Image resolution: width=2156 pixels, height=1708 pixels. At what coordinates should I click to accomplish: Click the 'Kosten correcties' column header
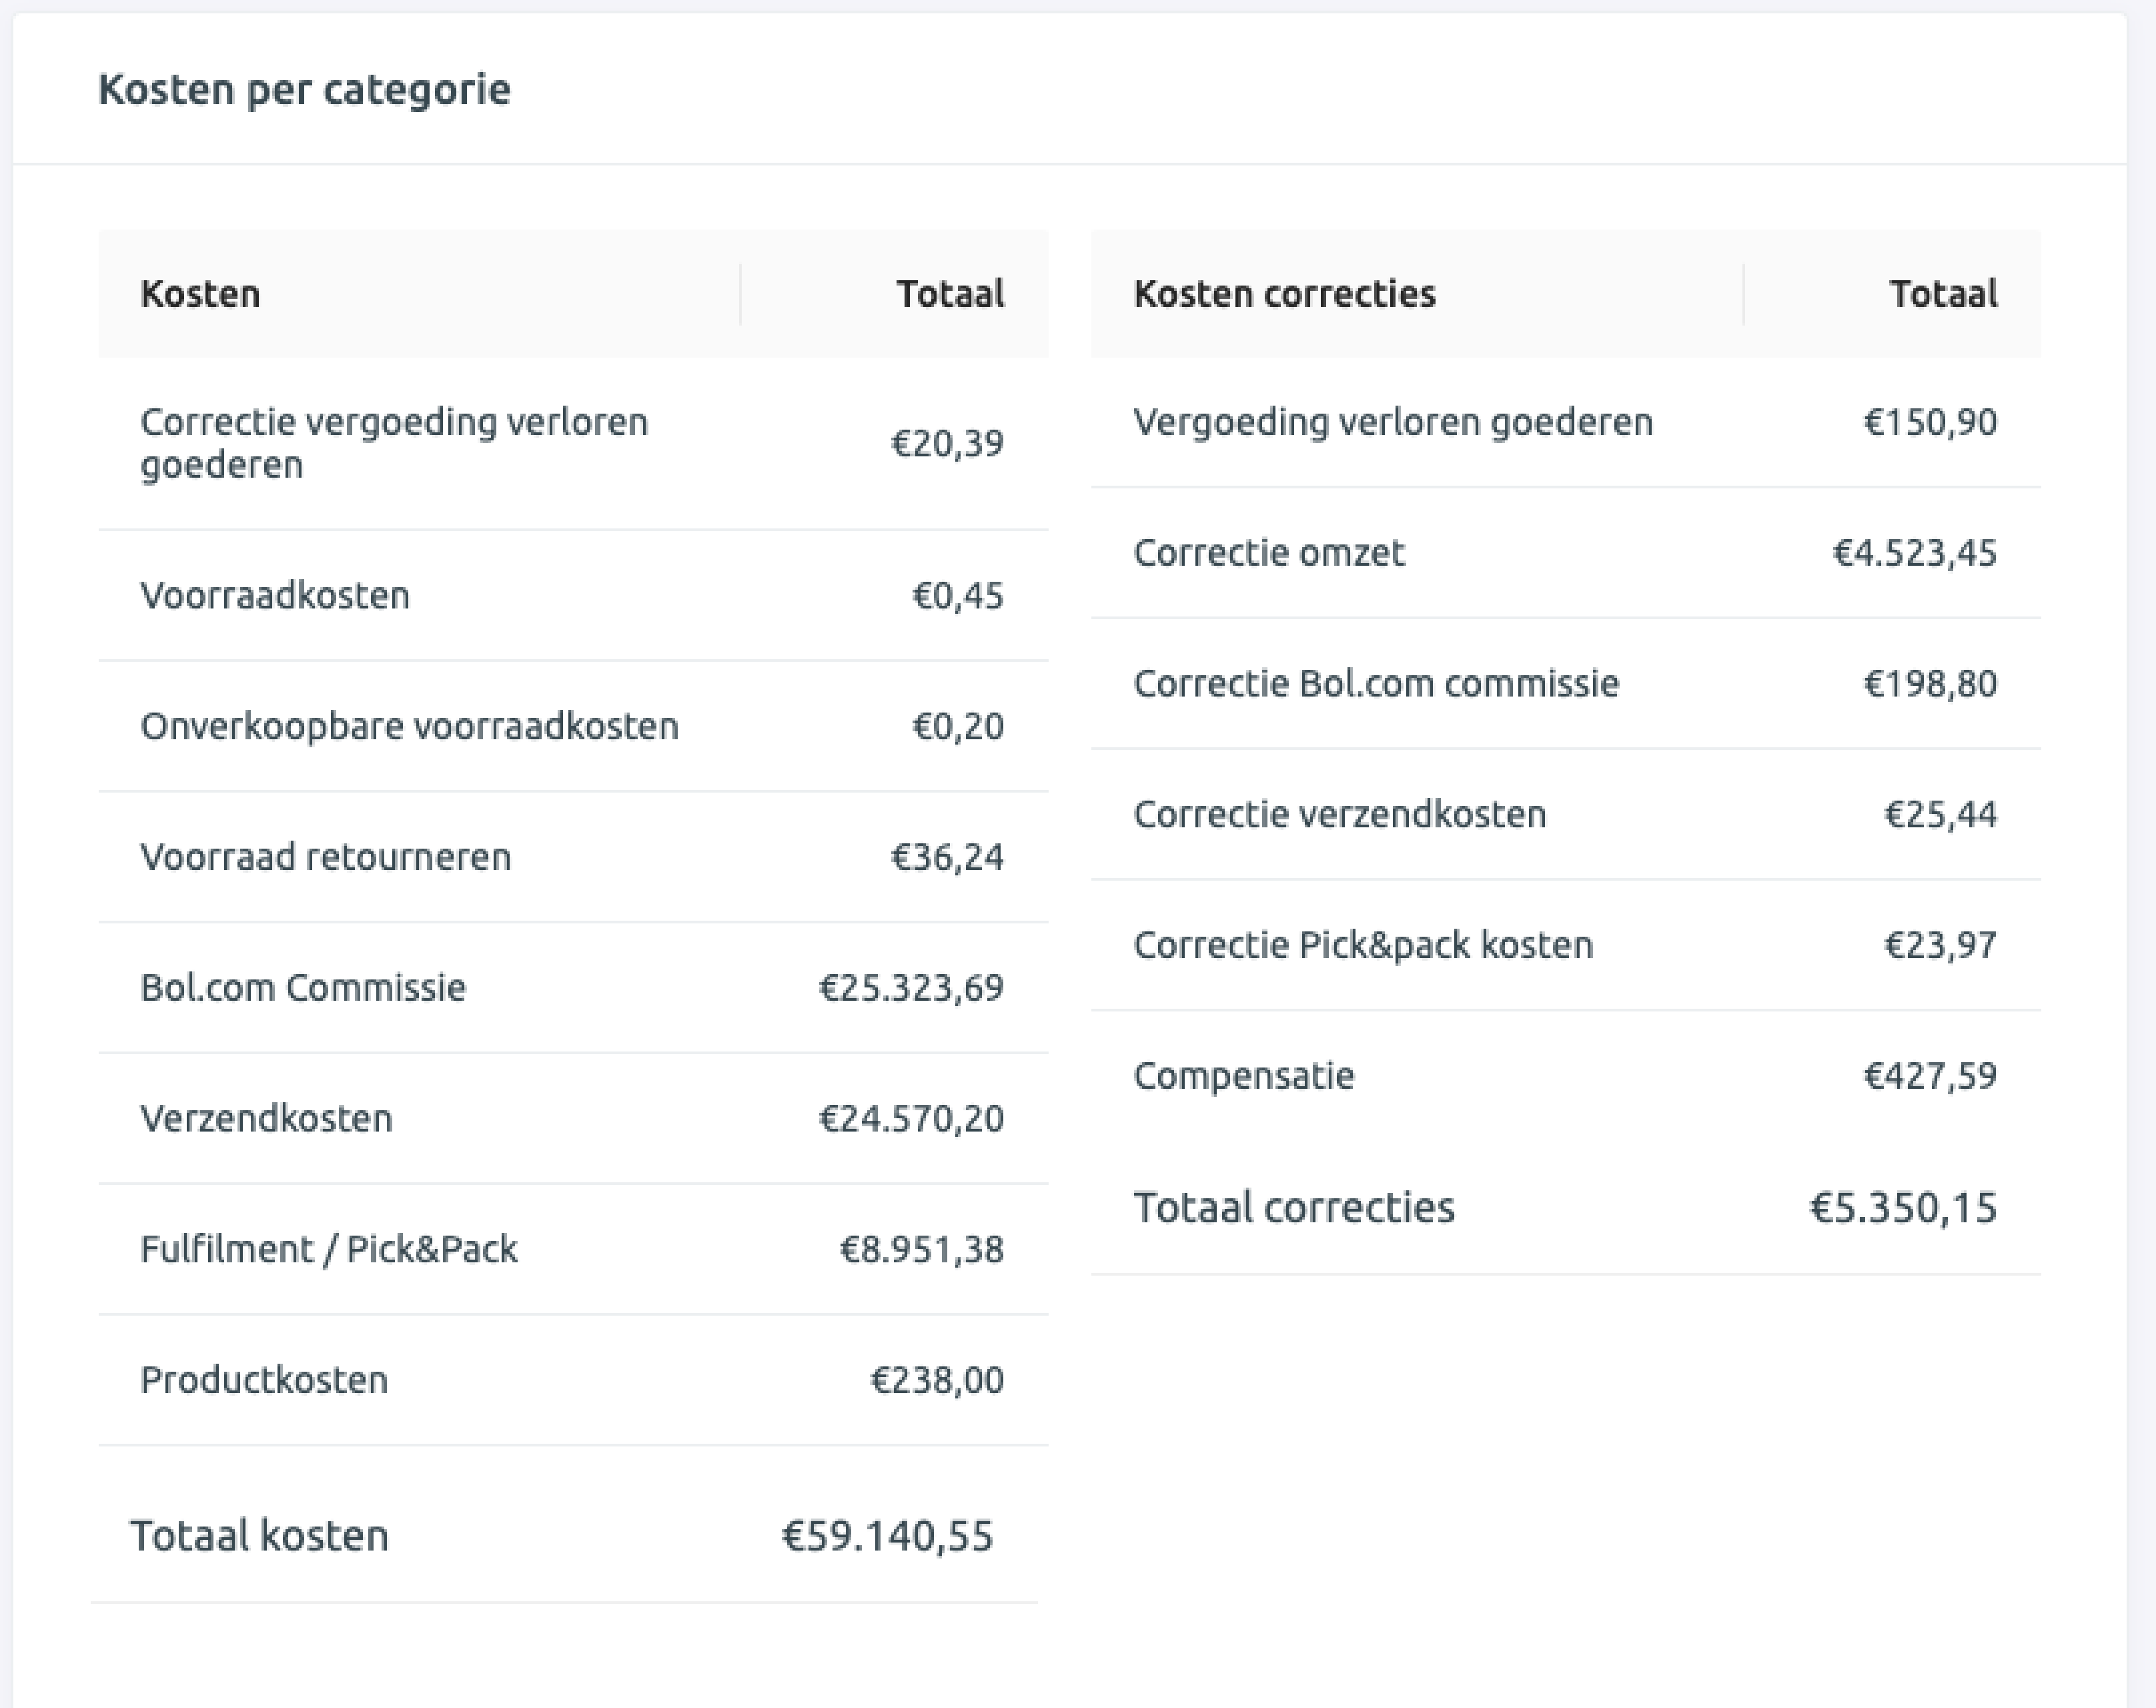(x=1284, y=294)
